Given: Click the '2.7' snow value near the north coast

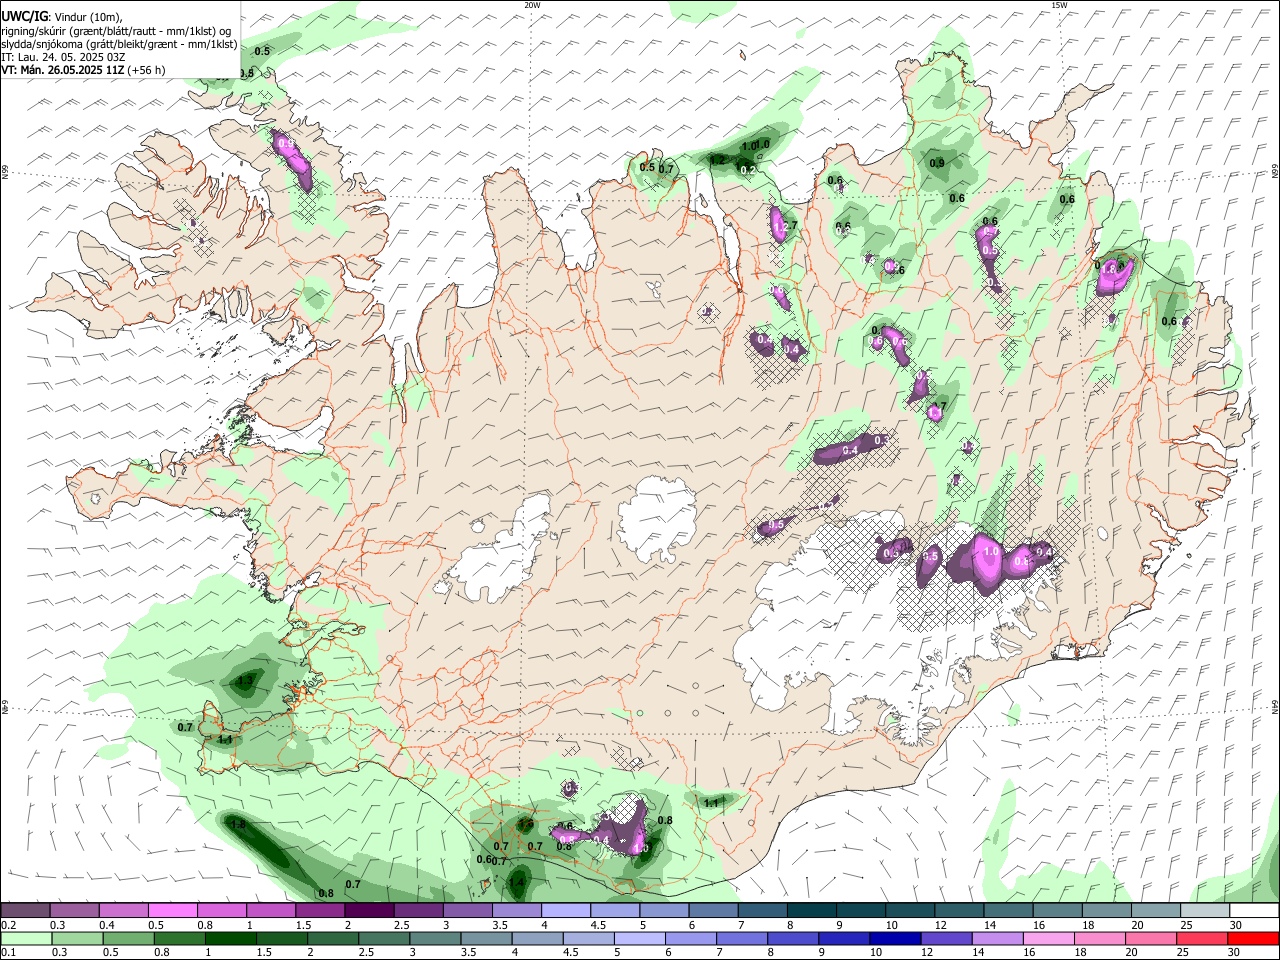Looking at the screenshot, I should point(790,226).
